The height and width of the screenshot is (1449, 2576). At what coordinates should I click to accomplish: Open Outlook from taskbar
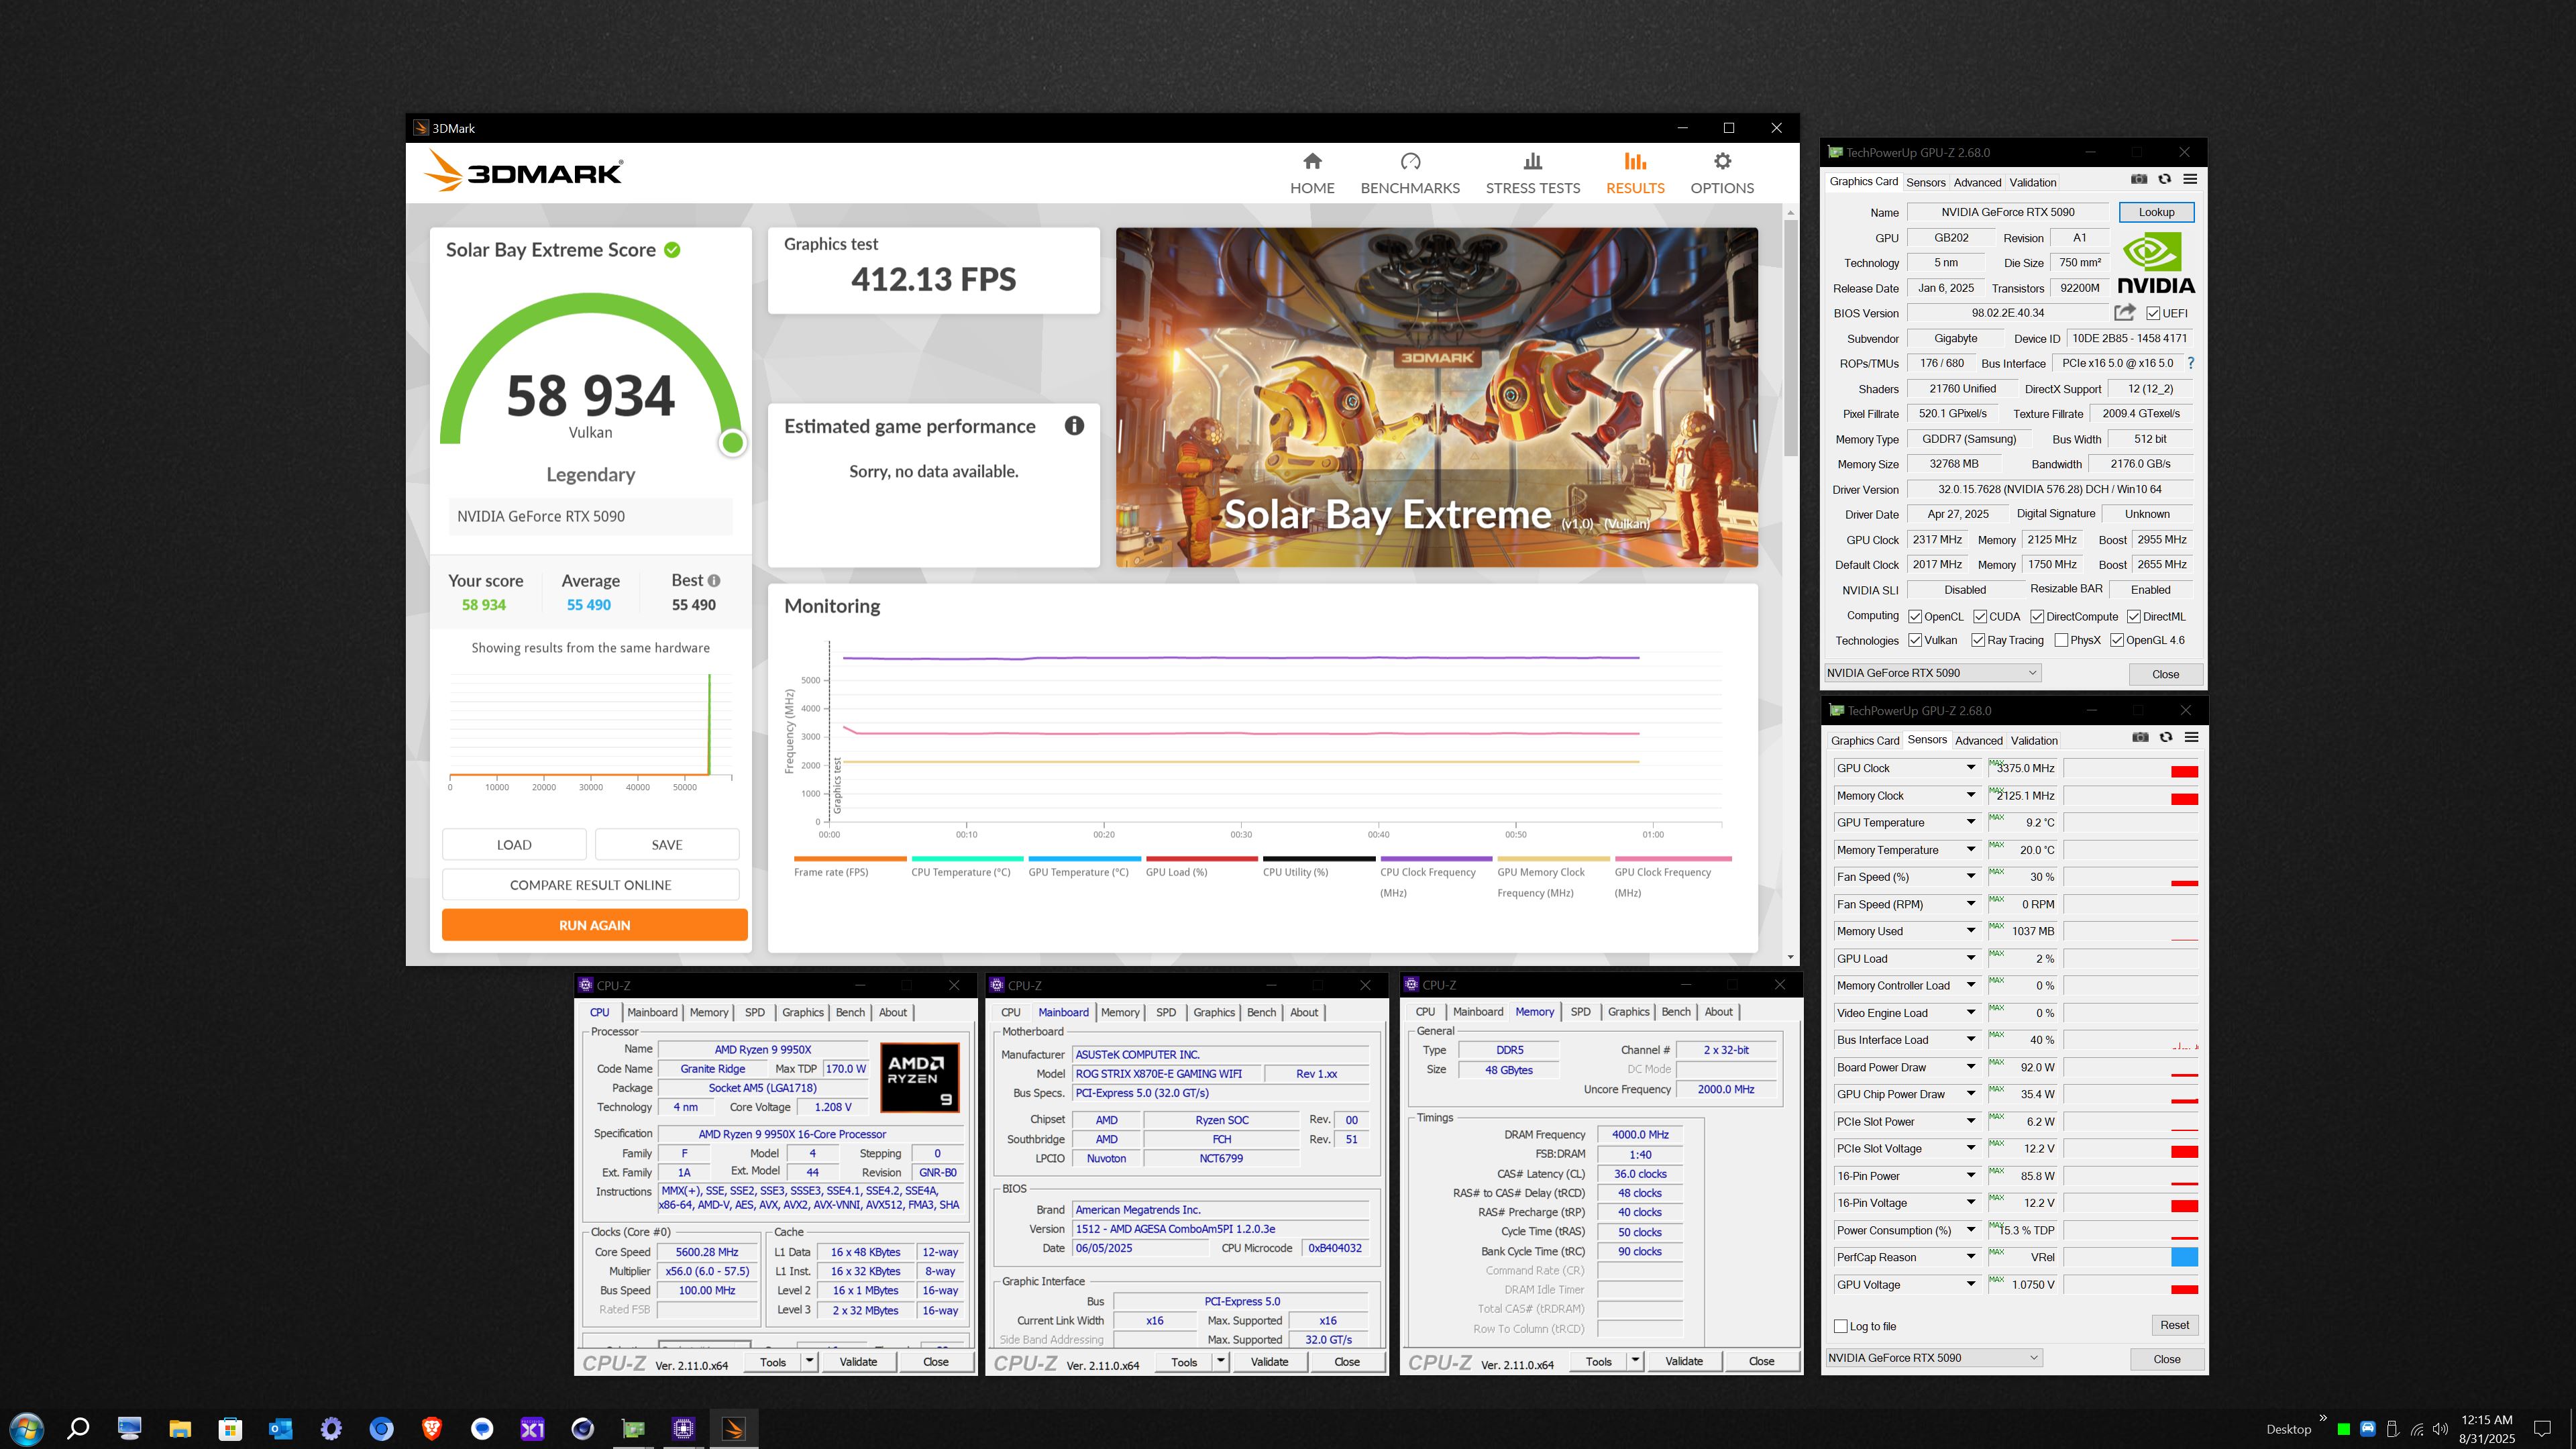pyautogui.click(x=280, y=1428)
